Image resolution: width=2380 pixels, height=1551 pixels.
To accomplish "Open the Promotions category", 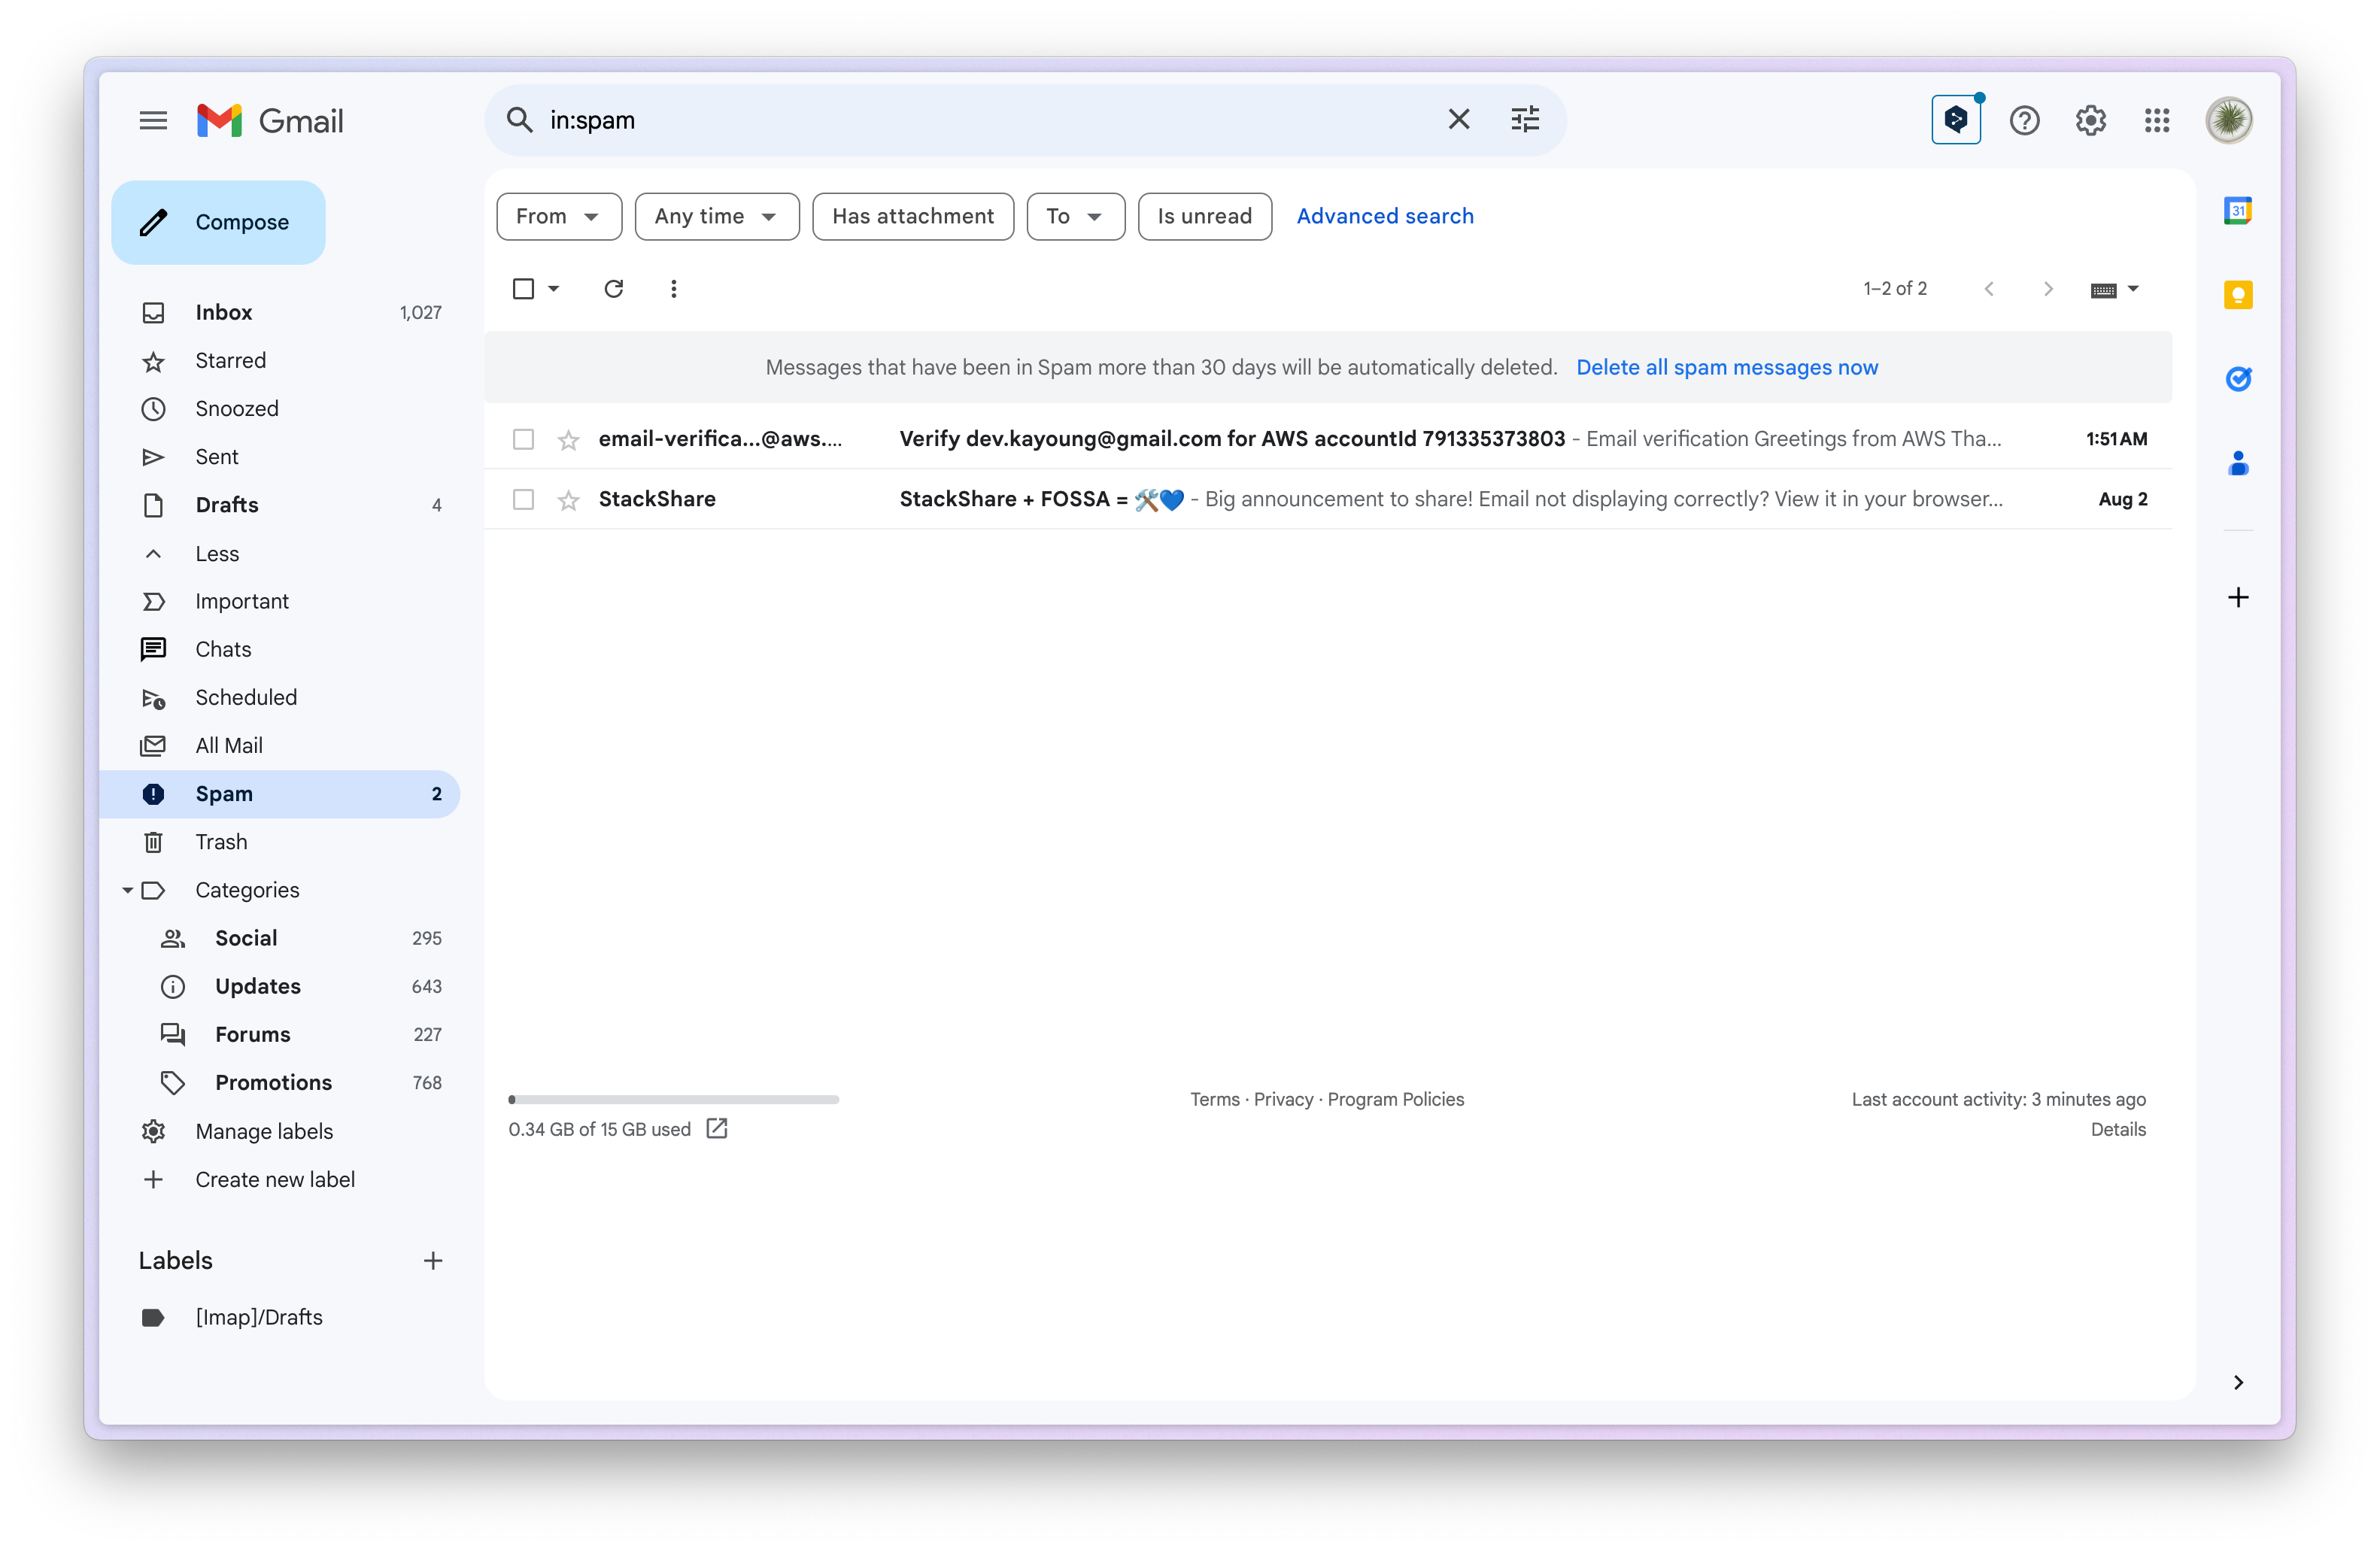I will point(273,1082).
